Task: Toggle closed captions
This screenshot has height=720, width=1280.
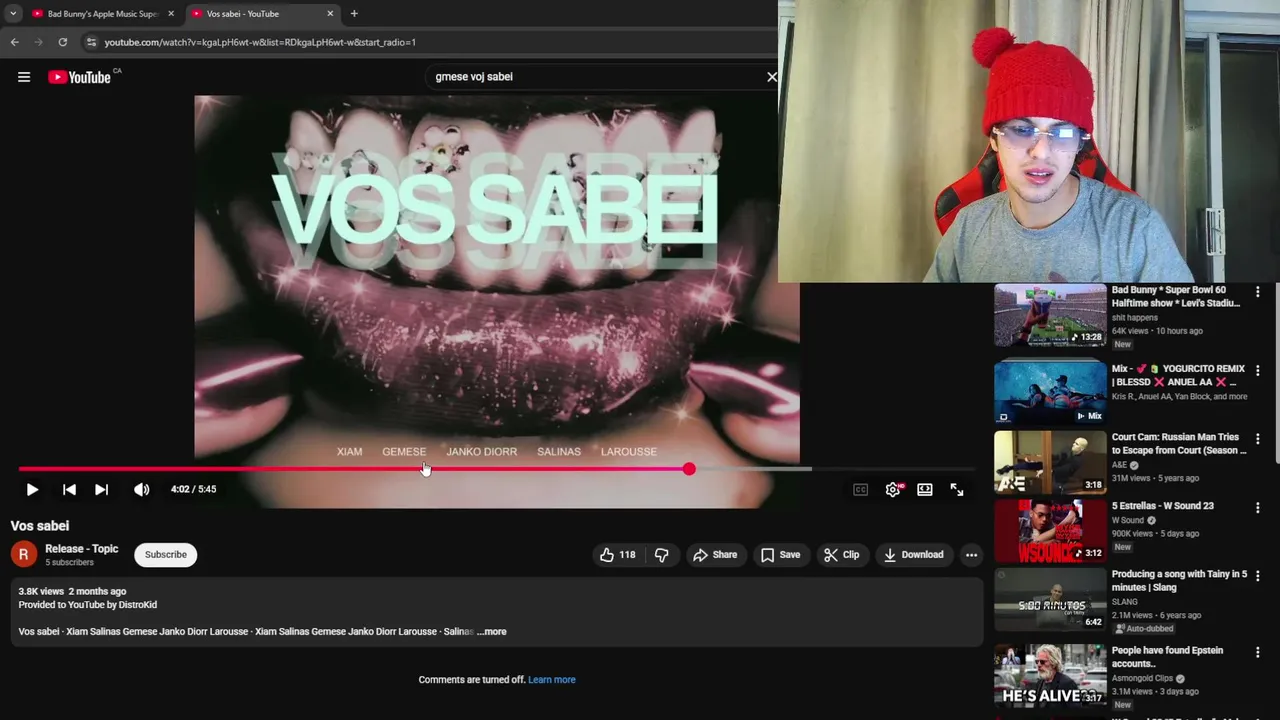Action: 860,489
